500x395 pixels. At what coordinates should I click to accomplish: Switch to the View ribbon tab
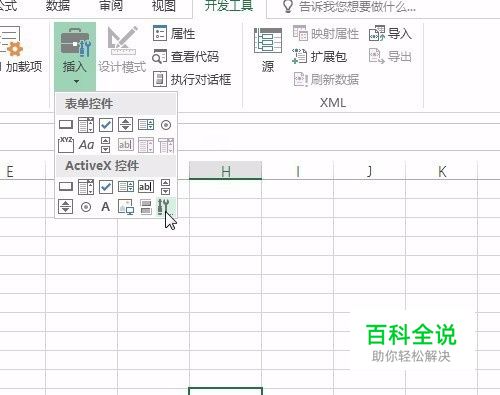pos(164,5)
